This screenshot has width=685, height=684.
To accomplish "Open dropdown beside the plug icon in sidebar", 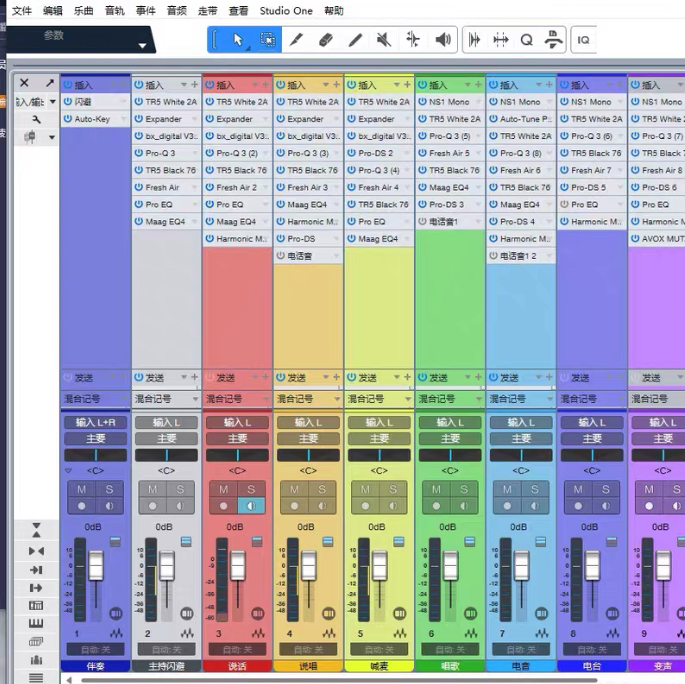I will [x=52, y=138].
